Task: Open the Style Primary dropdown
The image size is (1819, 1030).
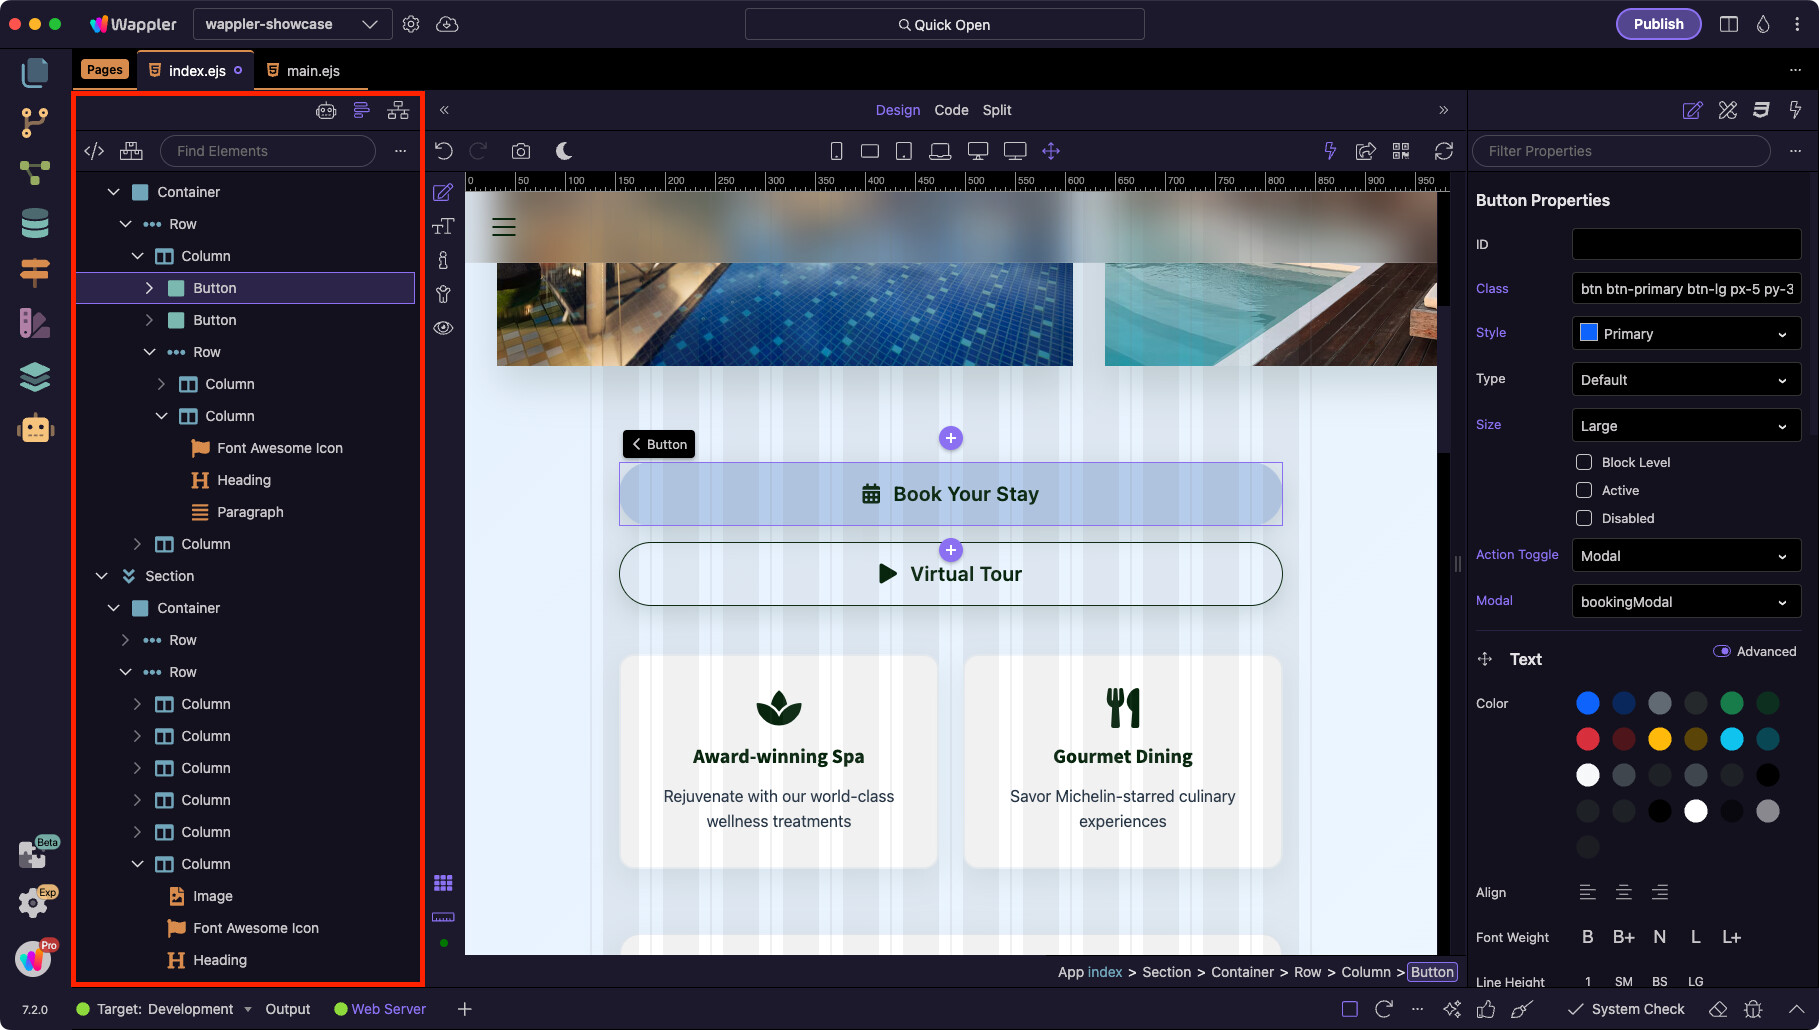Action: point(1686,334)
